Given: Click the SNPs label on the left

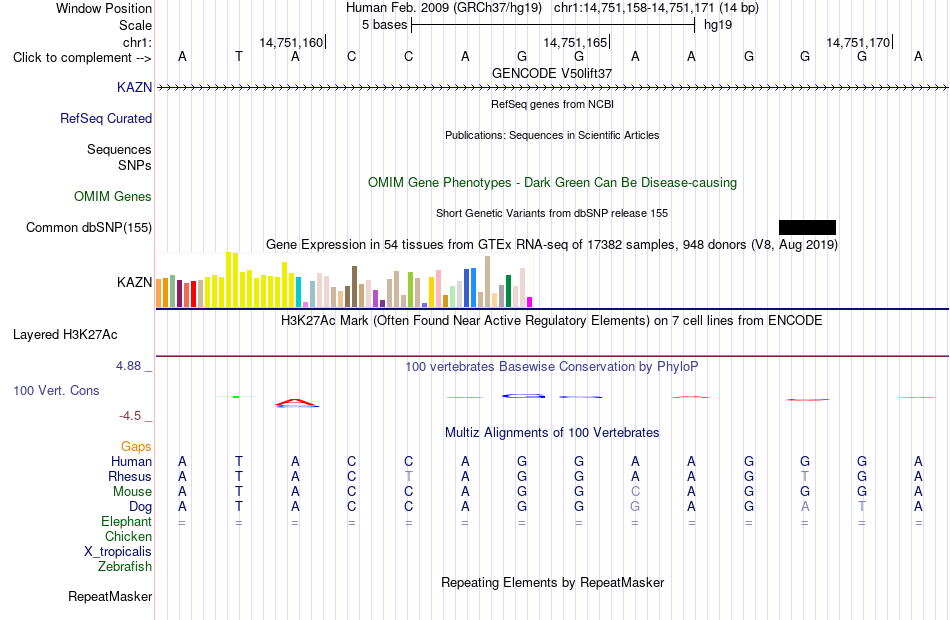Looking at the screenshot, I should tap(135, 165).
